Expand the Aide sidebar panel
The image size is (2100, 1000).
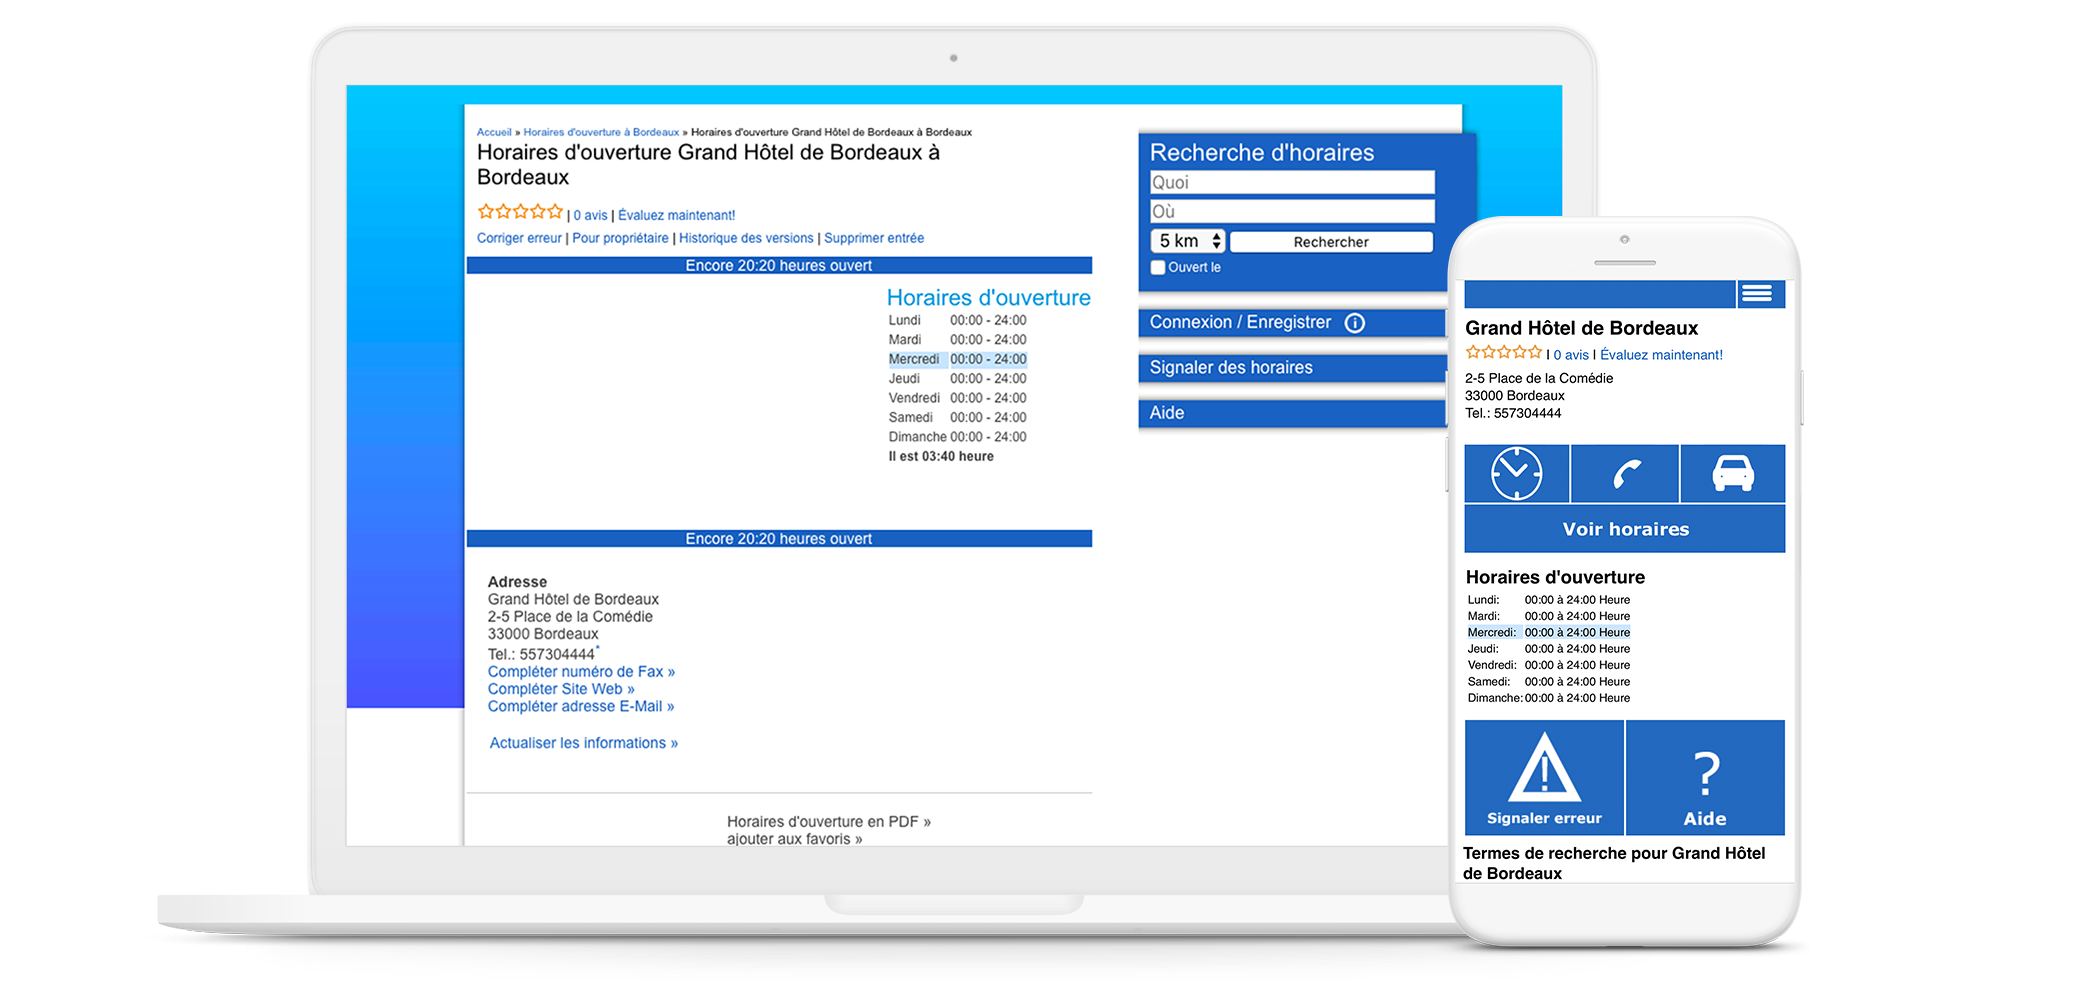1167,413
